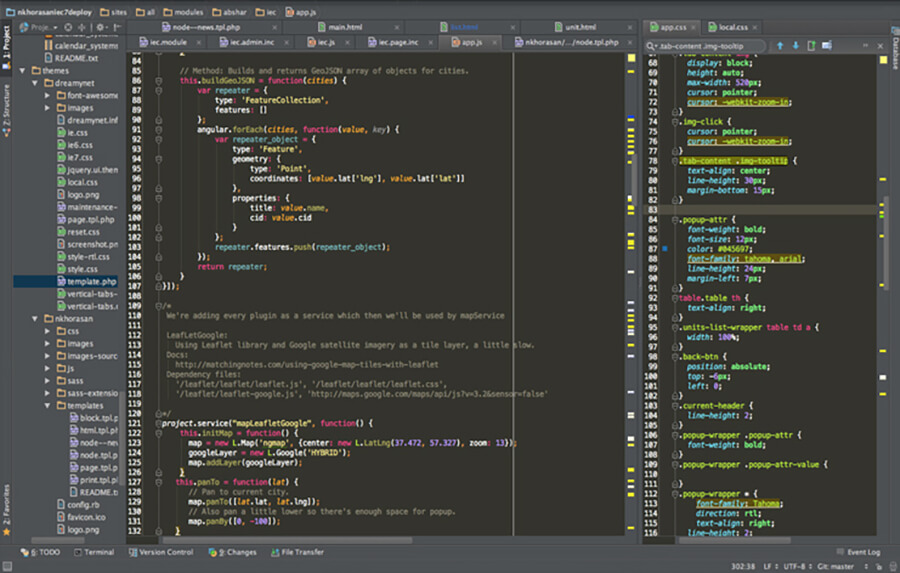The width and height of the screenshot is (900, 573).
Task: Expand the font-awesome folder in tree
Action: (x=48, y=95)
